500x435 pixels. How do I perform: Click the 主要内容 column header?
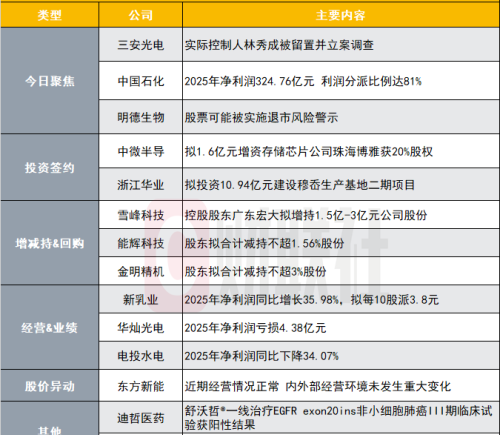coord(341,15)
